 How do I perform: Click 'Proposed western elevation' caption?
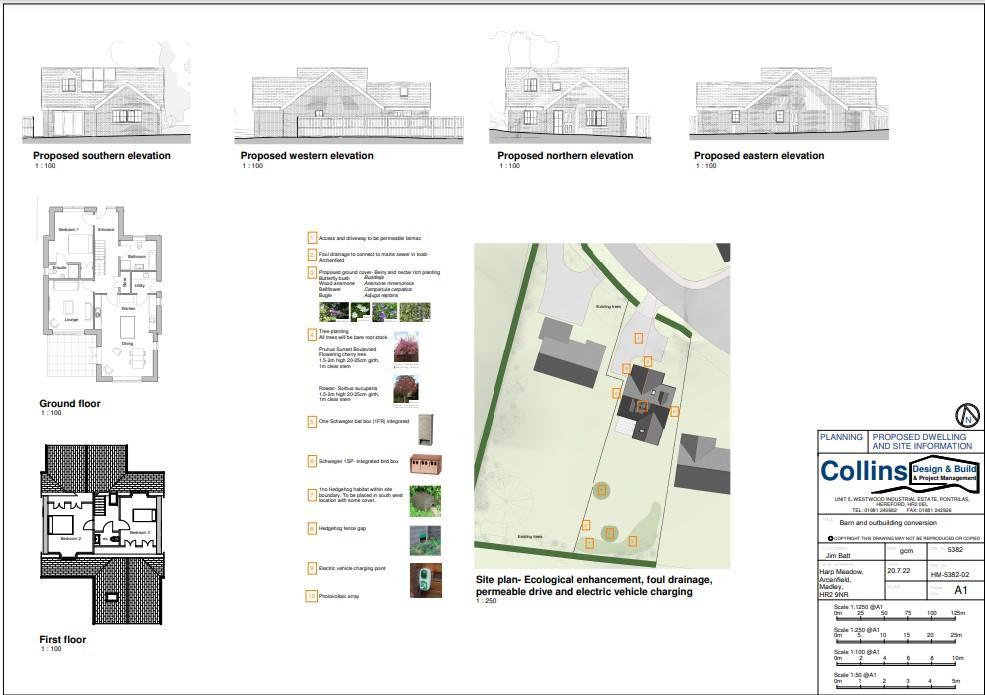click(x=307, y=156)
